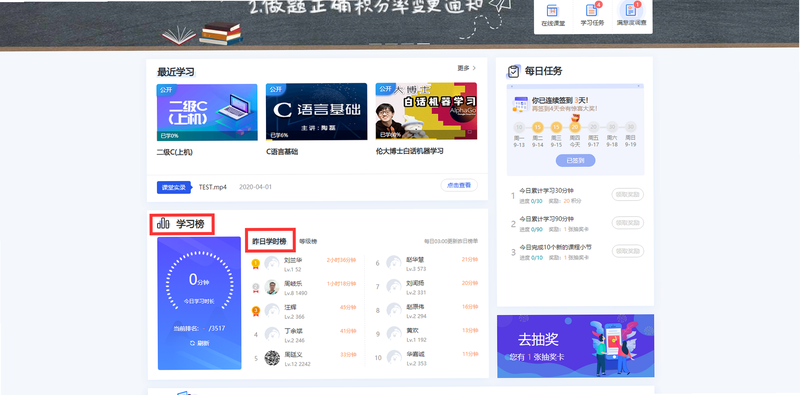Expand 更多 in the 最近学习 section
This screenshot has height=395, width=800.
click(466, 68)
